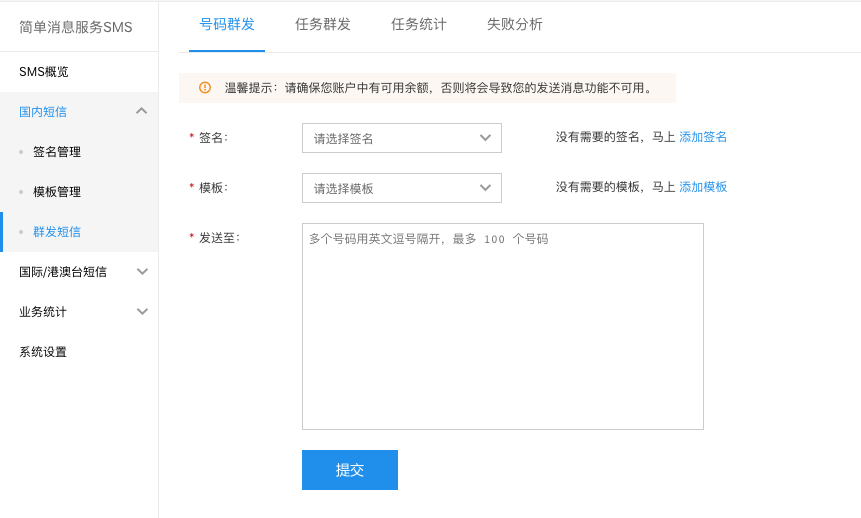Click the 添加模板 link
This screenshot has height=518, width=861.
[703, 187]
